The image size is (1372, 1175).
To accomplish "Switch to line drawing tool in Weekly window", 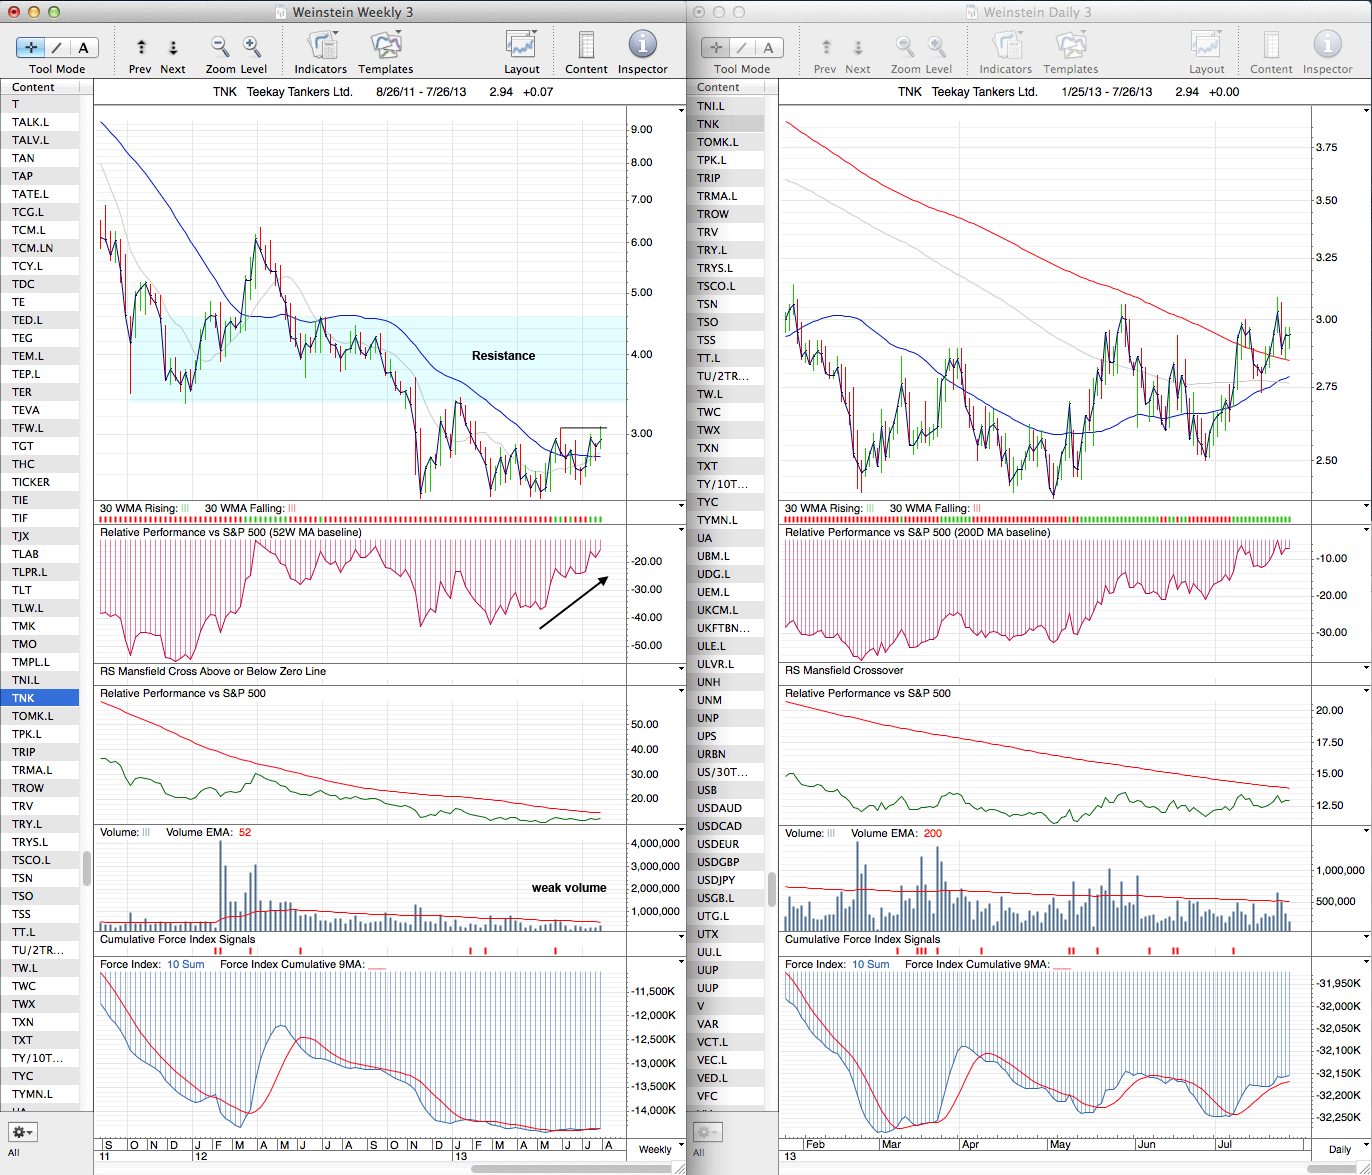I will pos(57,47).
